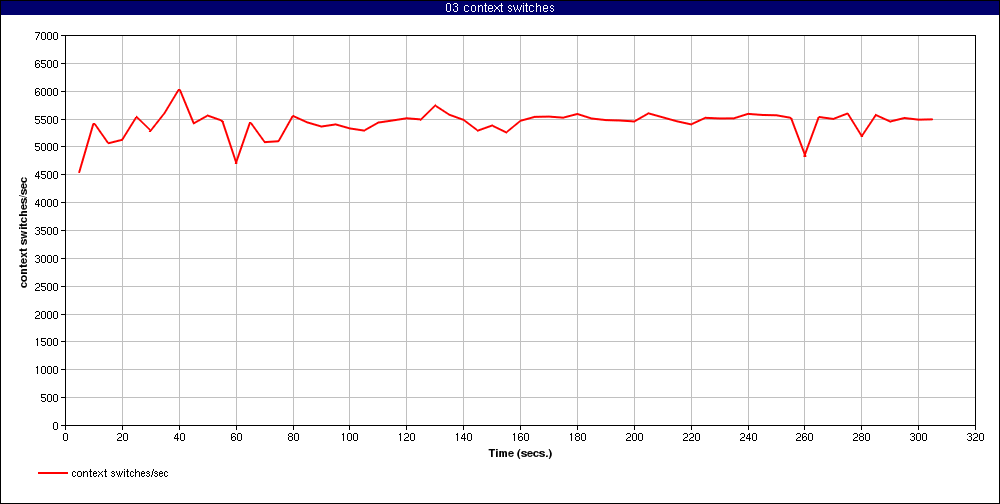Select the dip data point at 60 seconds

pos(236,163)
